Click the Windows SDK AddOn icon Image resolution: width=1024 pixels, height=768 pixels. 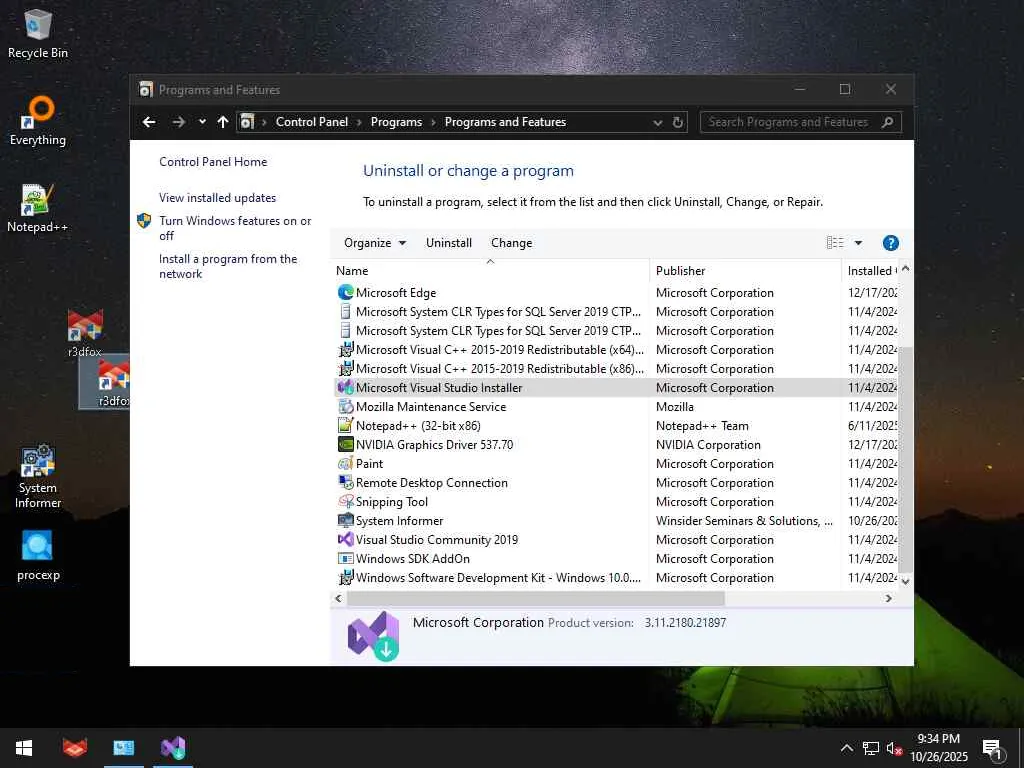345,558
